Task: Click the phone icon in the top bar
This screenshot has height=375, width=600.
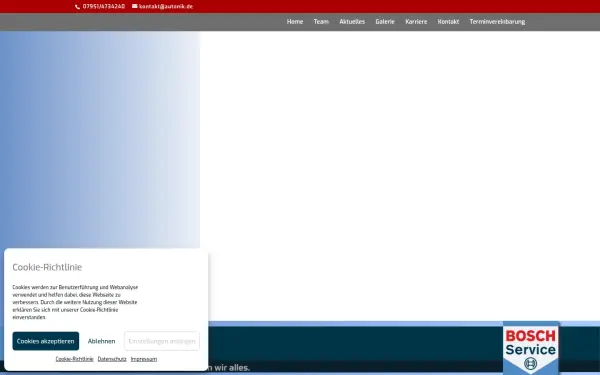Action: pos(77,7)
